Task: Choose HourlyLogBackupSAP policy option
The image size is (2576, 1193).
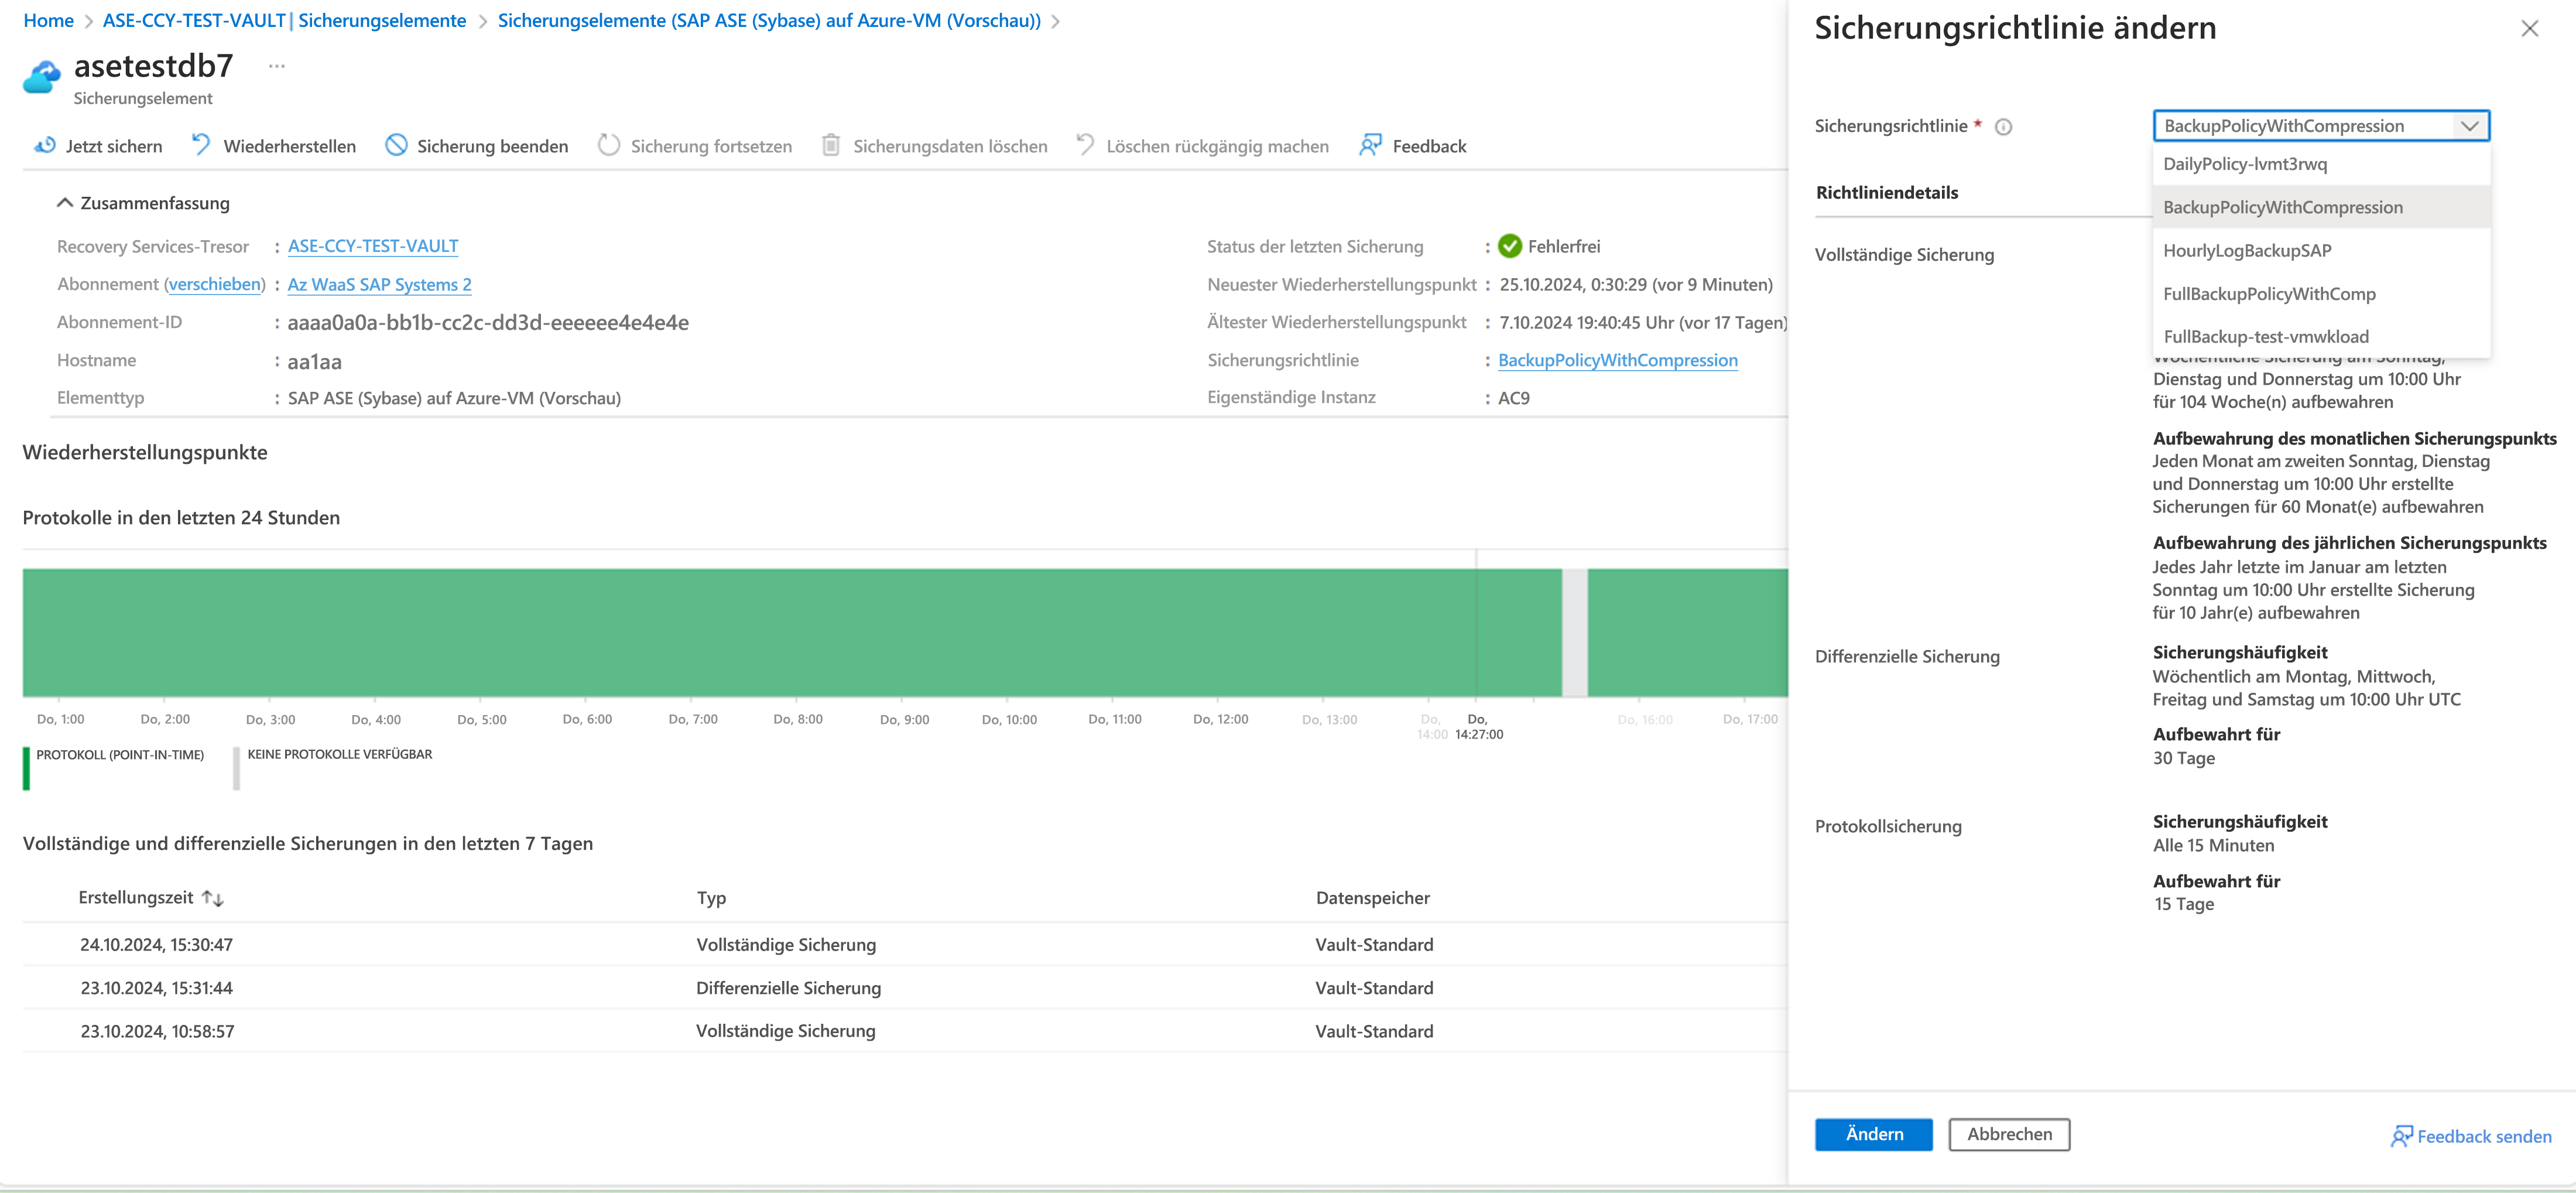Action: (2247, 251)
